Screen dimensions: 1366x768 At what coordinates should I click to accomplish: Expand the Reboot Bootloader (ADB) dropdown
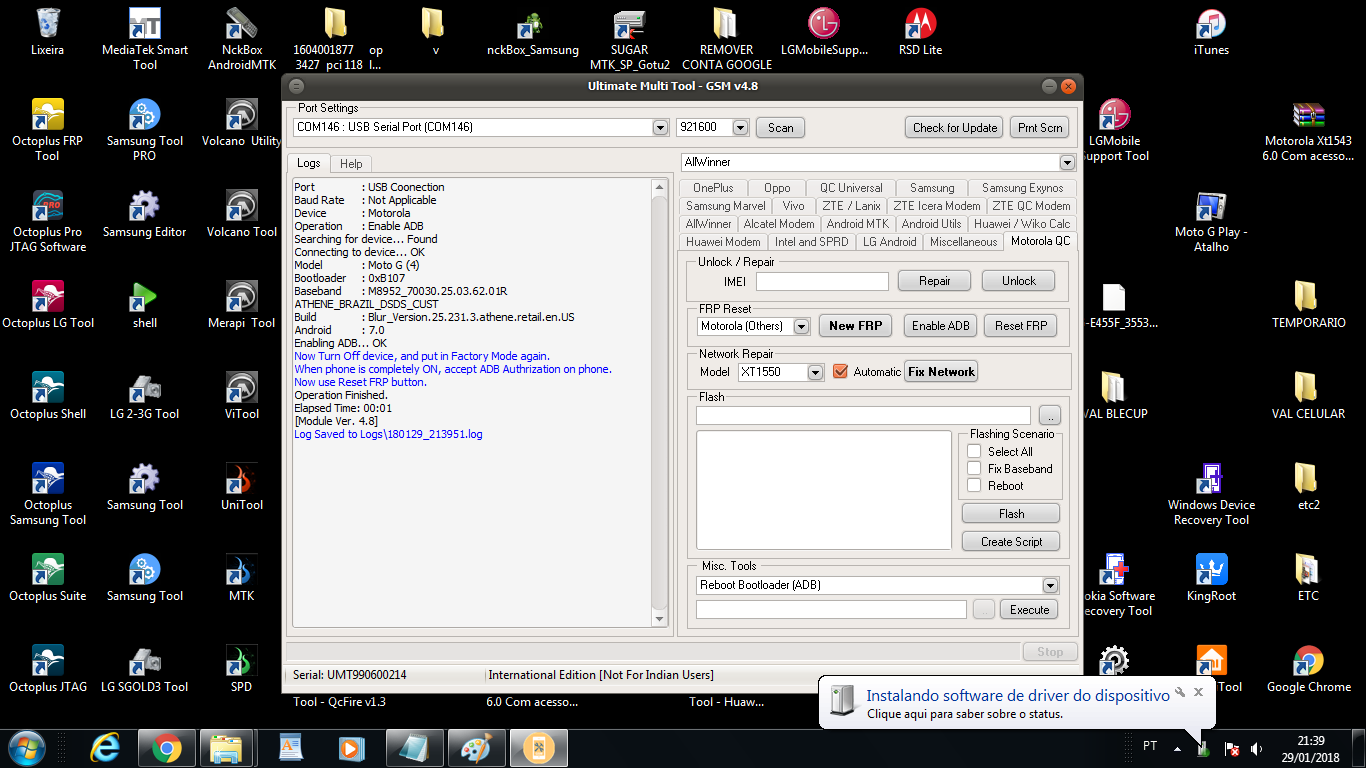click(1050, 585)
